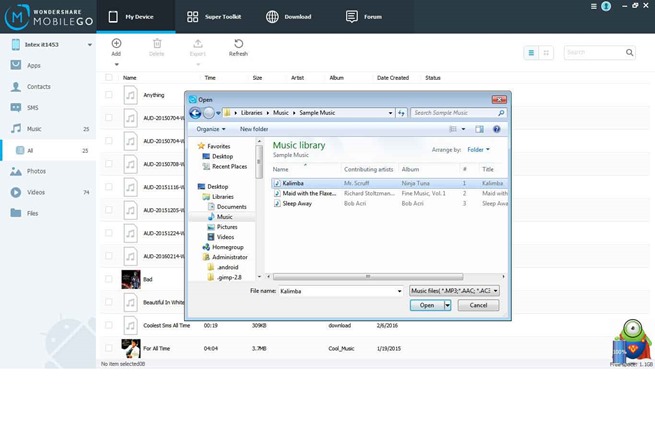
Task: Select Sleep Away file
Action: (297, 203)
